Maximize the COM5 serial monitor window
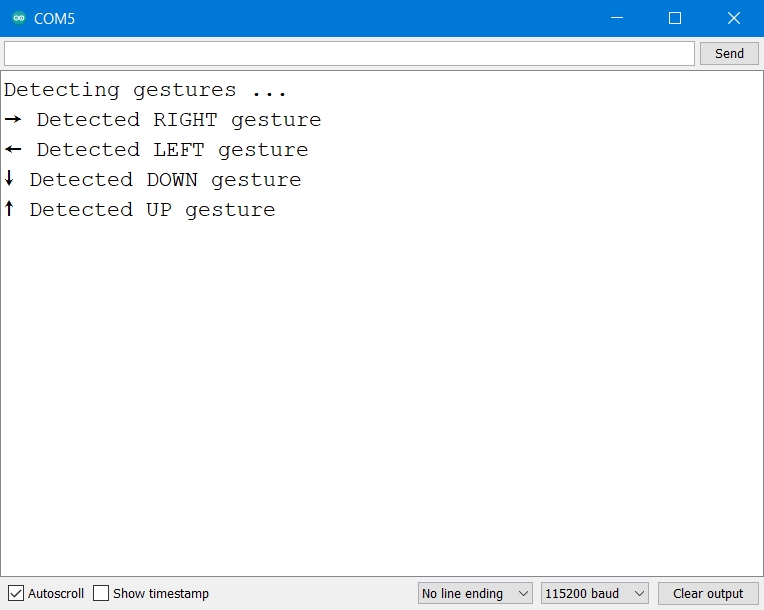The image size is (764, 610). pyautogui.click(x=675, y=18)
